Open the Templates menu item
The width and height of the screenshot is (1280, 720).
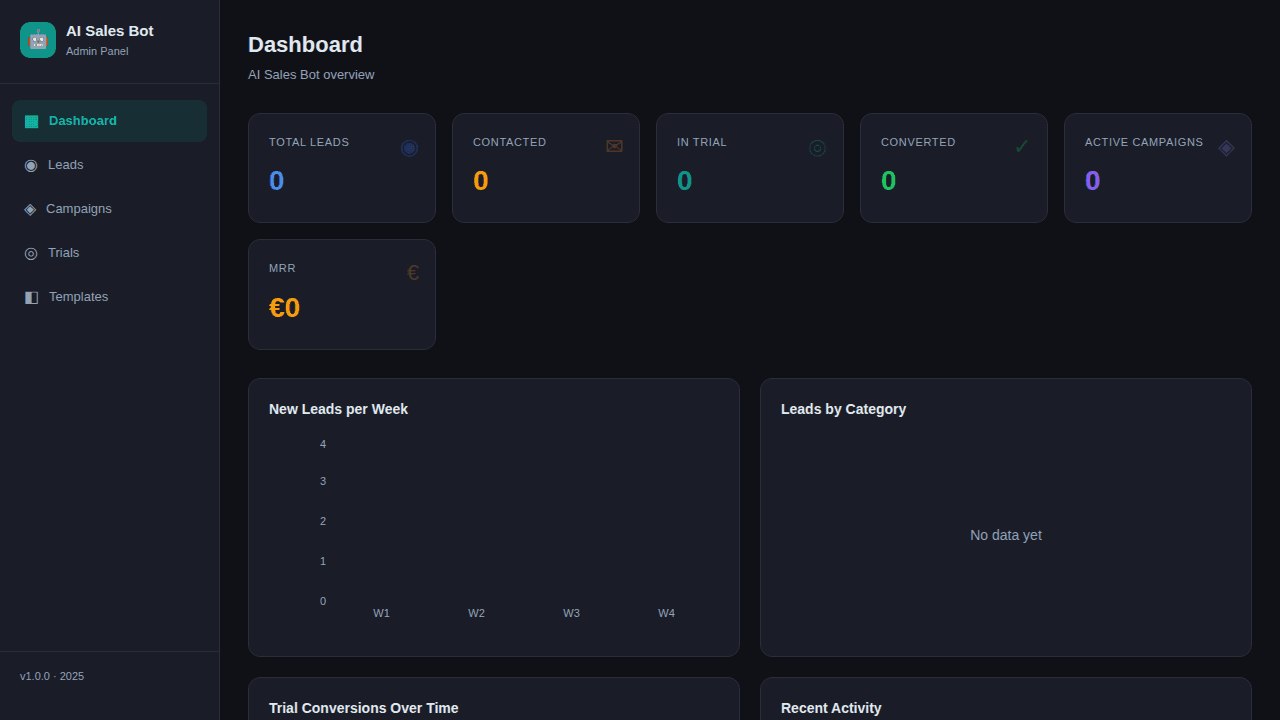click(x=78, y=297)
